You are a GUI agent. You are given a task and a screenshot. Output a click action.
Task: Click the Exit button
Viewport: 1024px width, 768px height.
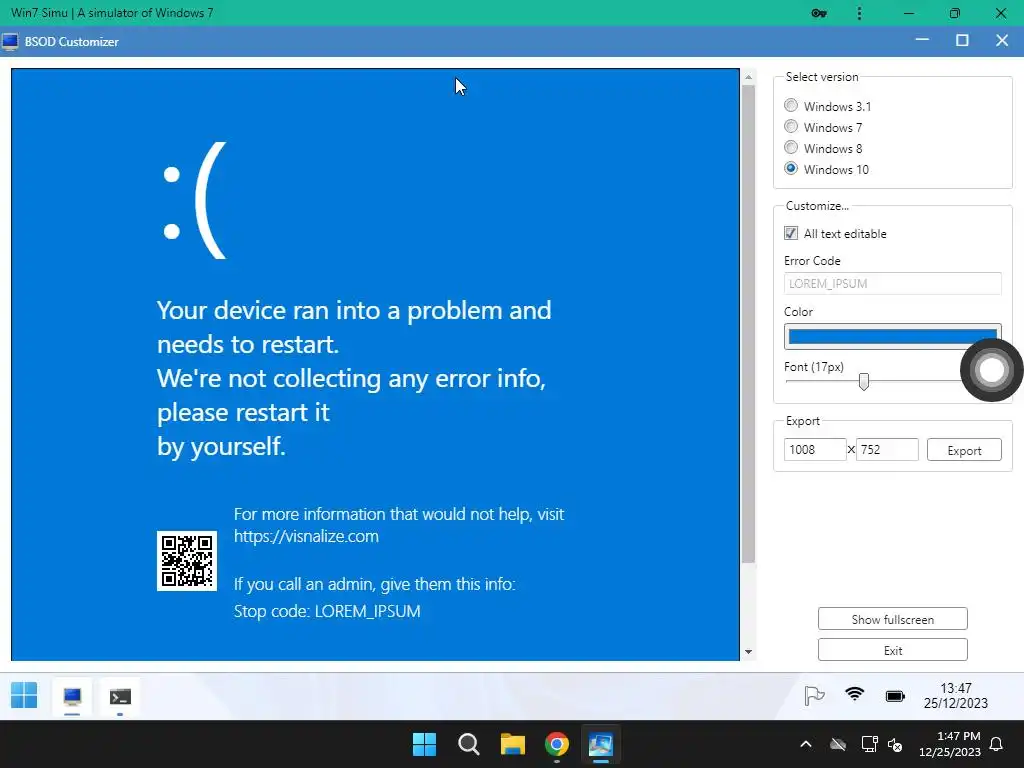click(x=892, y=650)
